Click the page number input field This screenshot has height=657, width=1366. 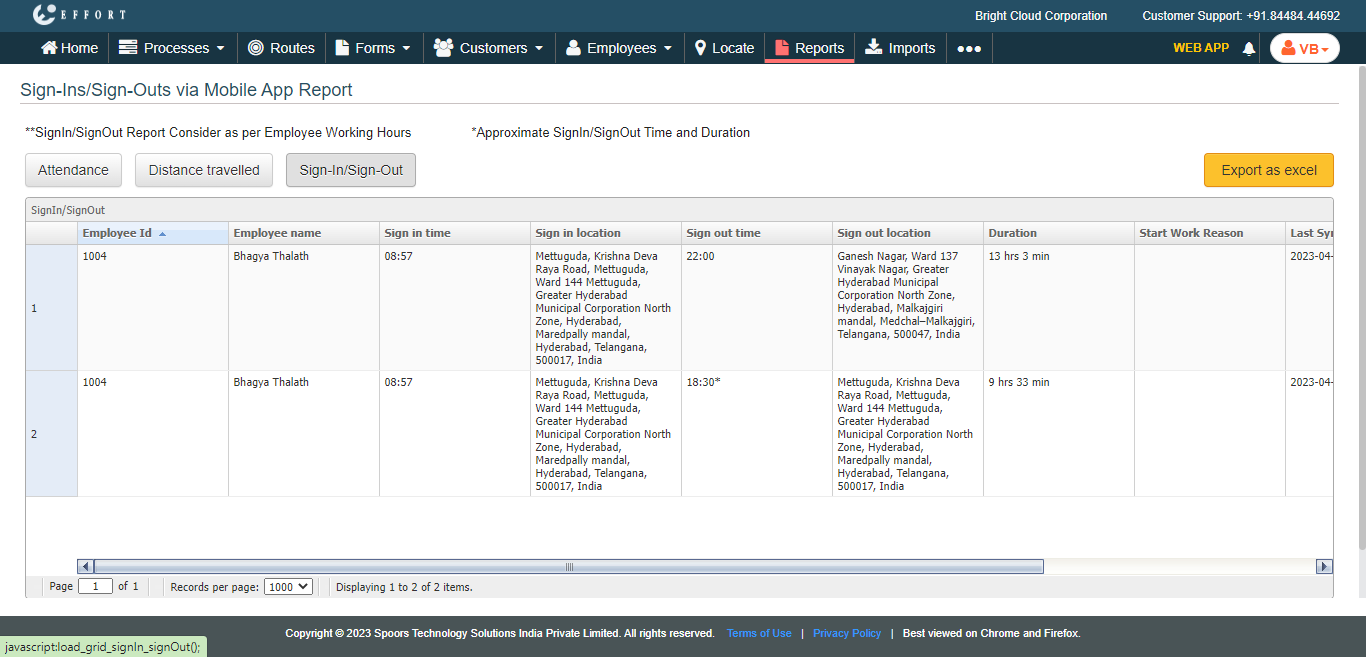pos(95,587)
